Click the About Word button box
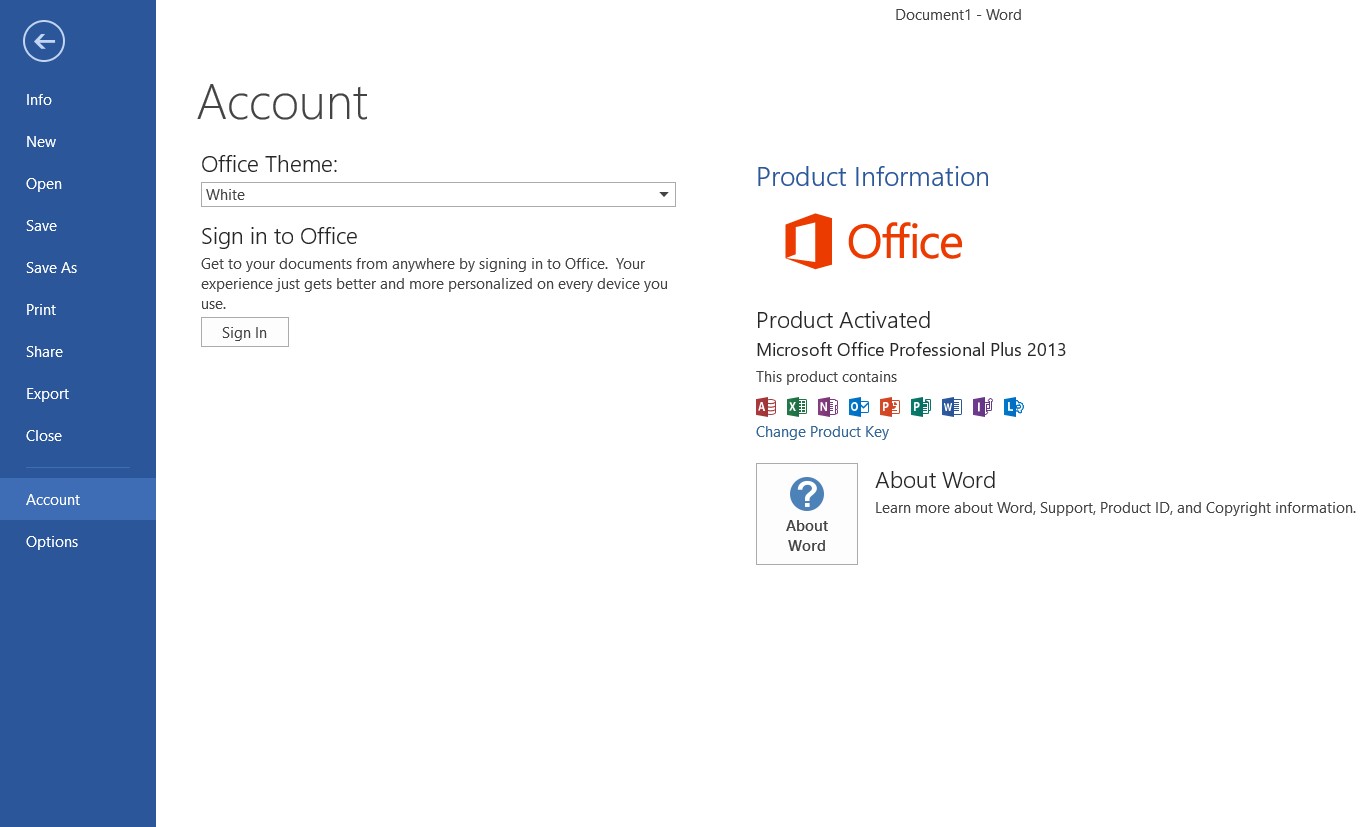 pyautogui.click(x=806, y=513)
